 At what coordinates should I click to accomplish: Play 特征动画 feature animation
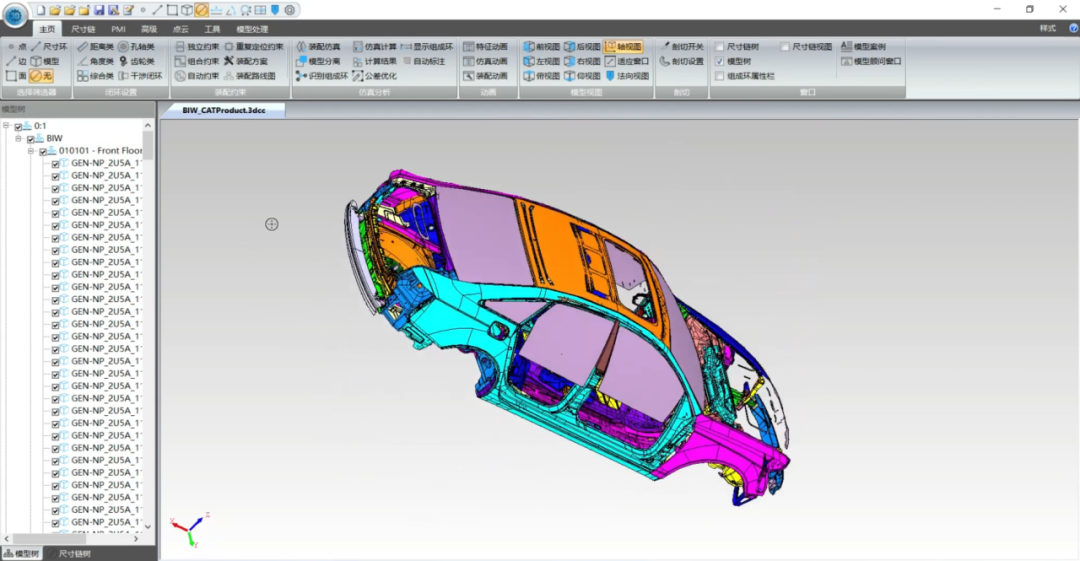point(486,47)
